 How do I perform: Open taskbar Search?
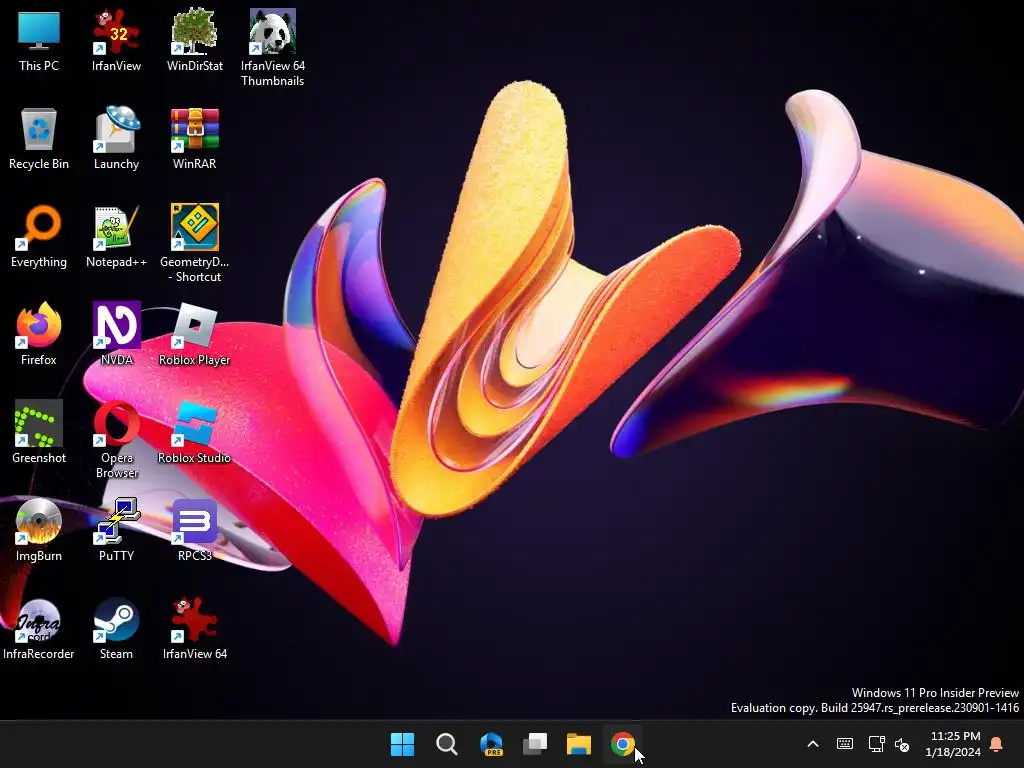[x=447, y=744]
